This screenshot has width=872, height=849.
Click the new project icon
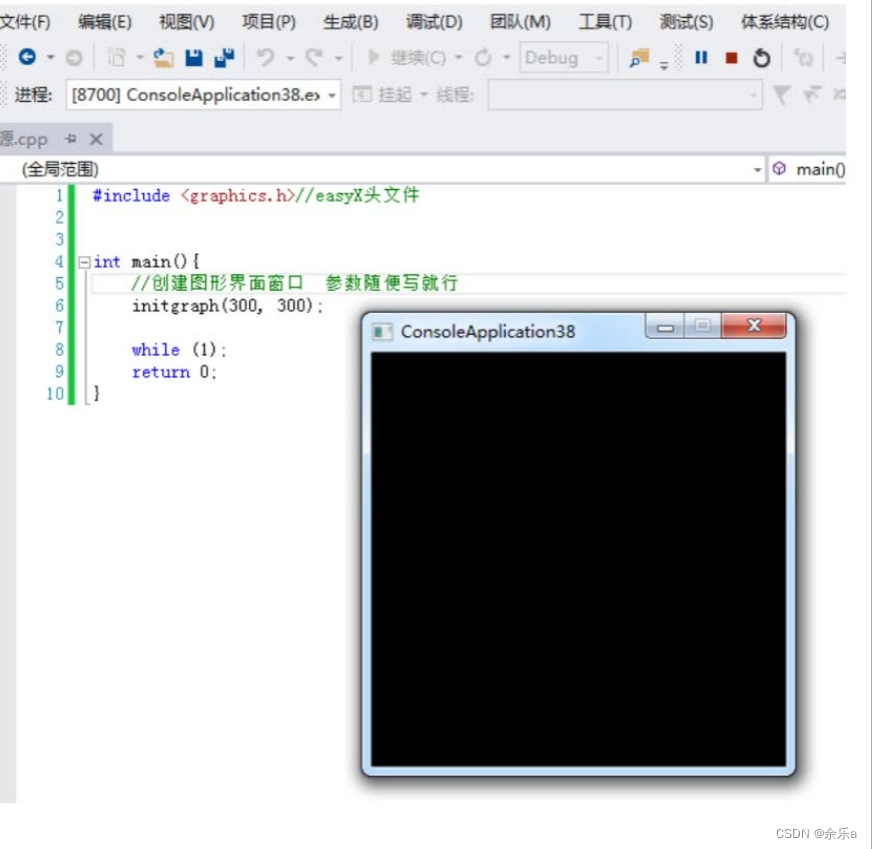(116, 57)
